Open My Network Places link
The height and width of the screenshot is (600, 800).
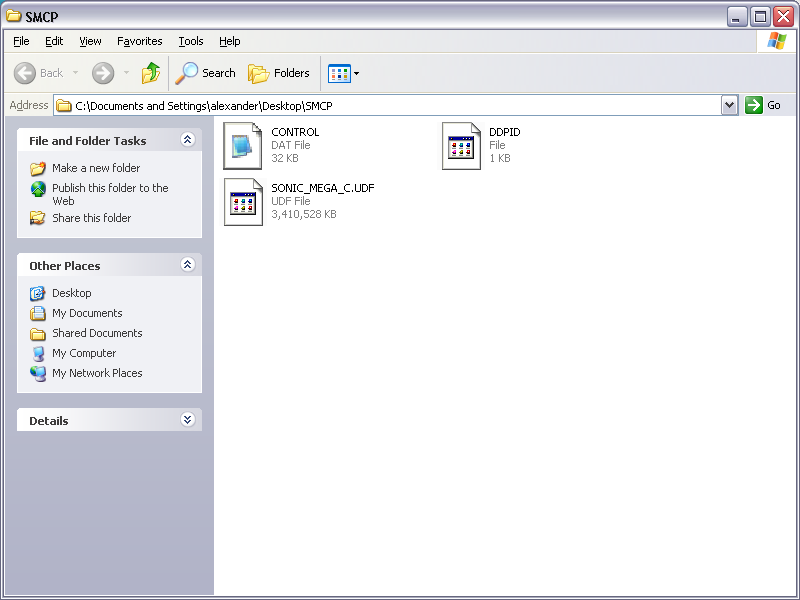[97, 373]
